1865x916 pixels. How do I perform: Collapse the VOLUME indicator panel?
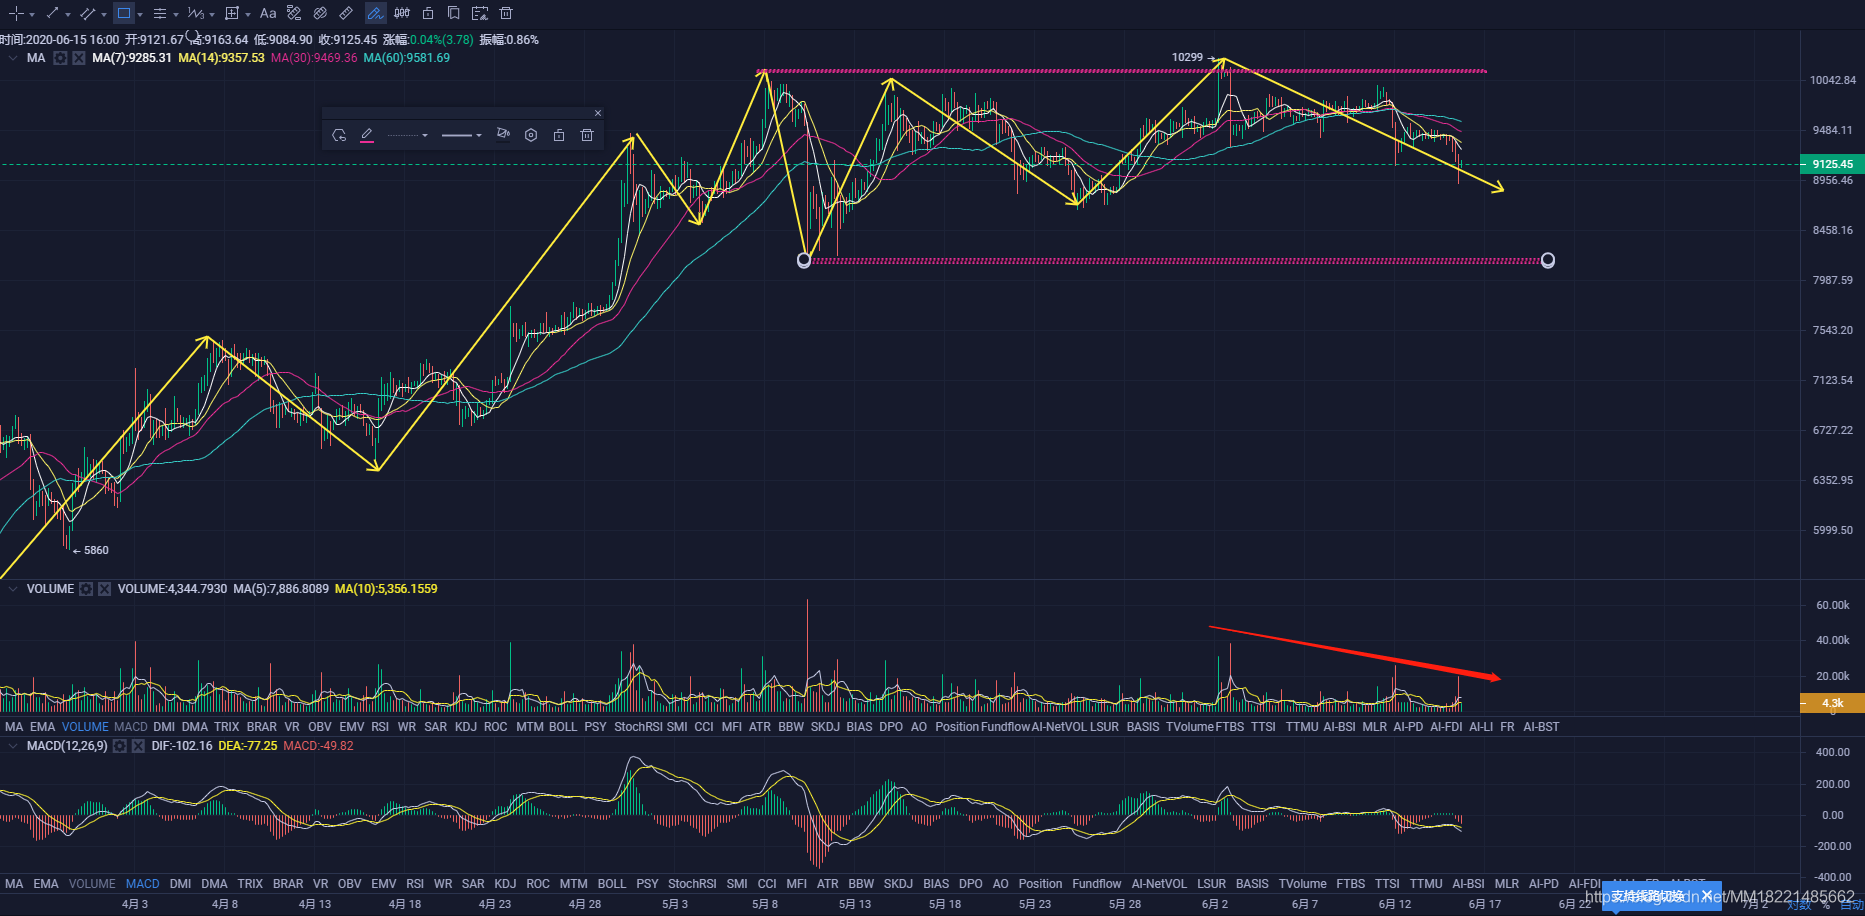click(13, 589)
